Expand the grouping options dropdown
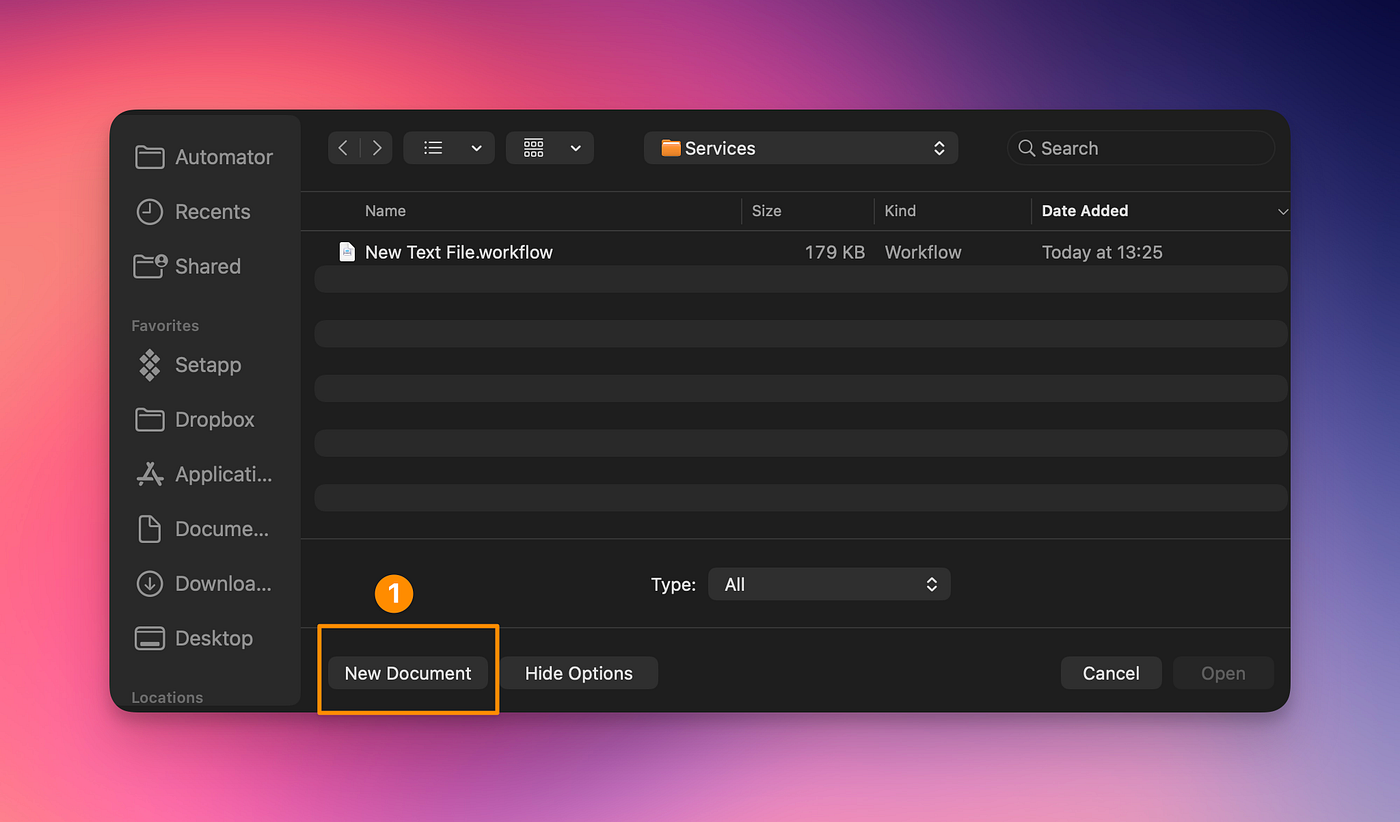This screenshot has width=1400, height=822. click(x=549, y=147)
